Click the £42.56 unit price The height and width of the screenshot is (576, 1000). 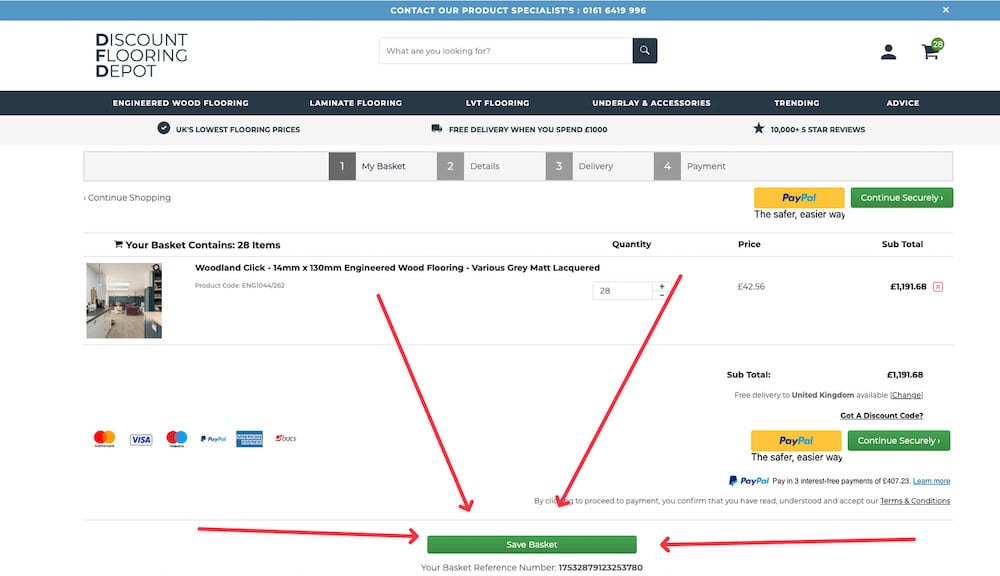[x=751, y=287]
